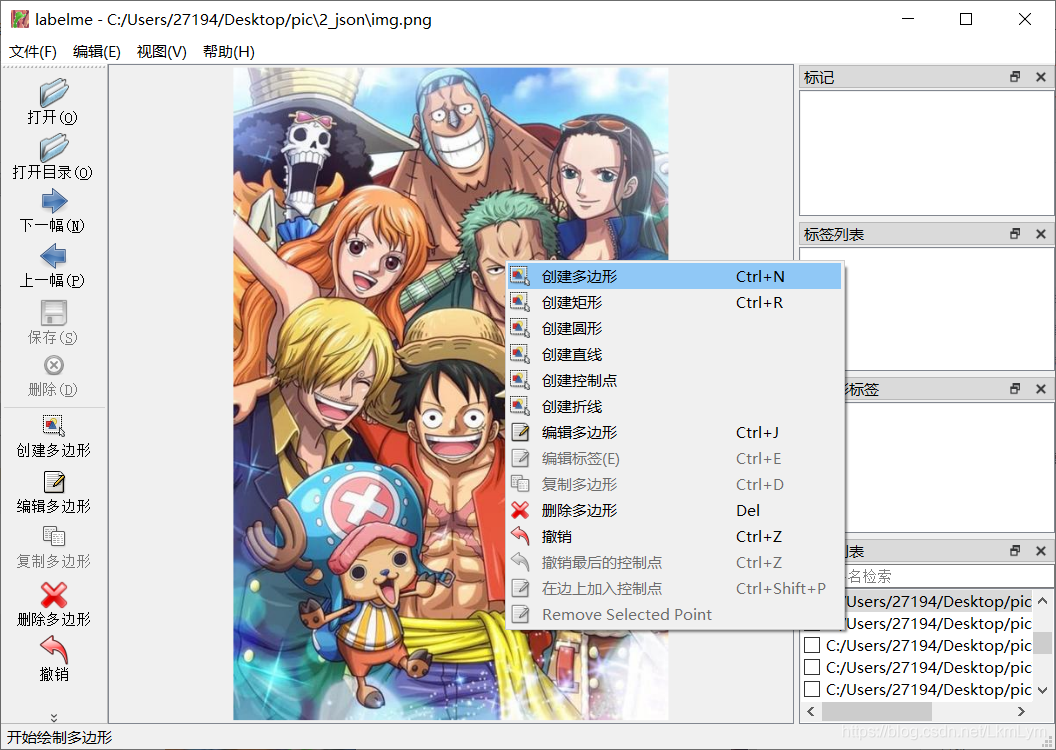The width and height of the screenshot is (1056, 750).
Task: Click the Save (保存) floppy disk icon
Action: click(x=53, y=312)
